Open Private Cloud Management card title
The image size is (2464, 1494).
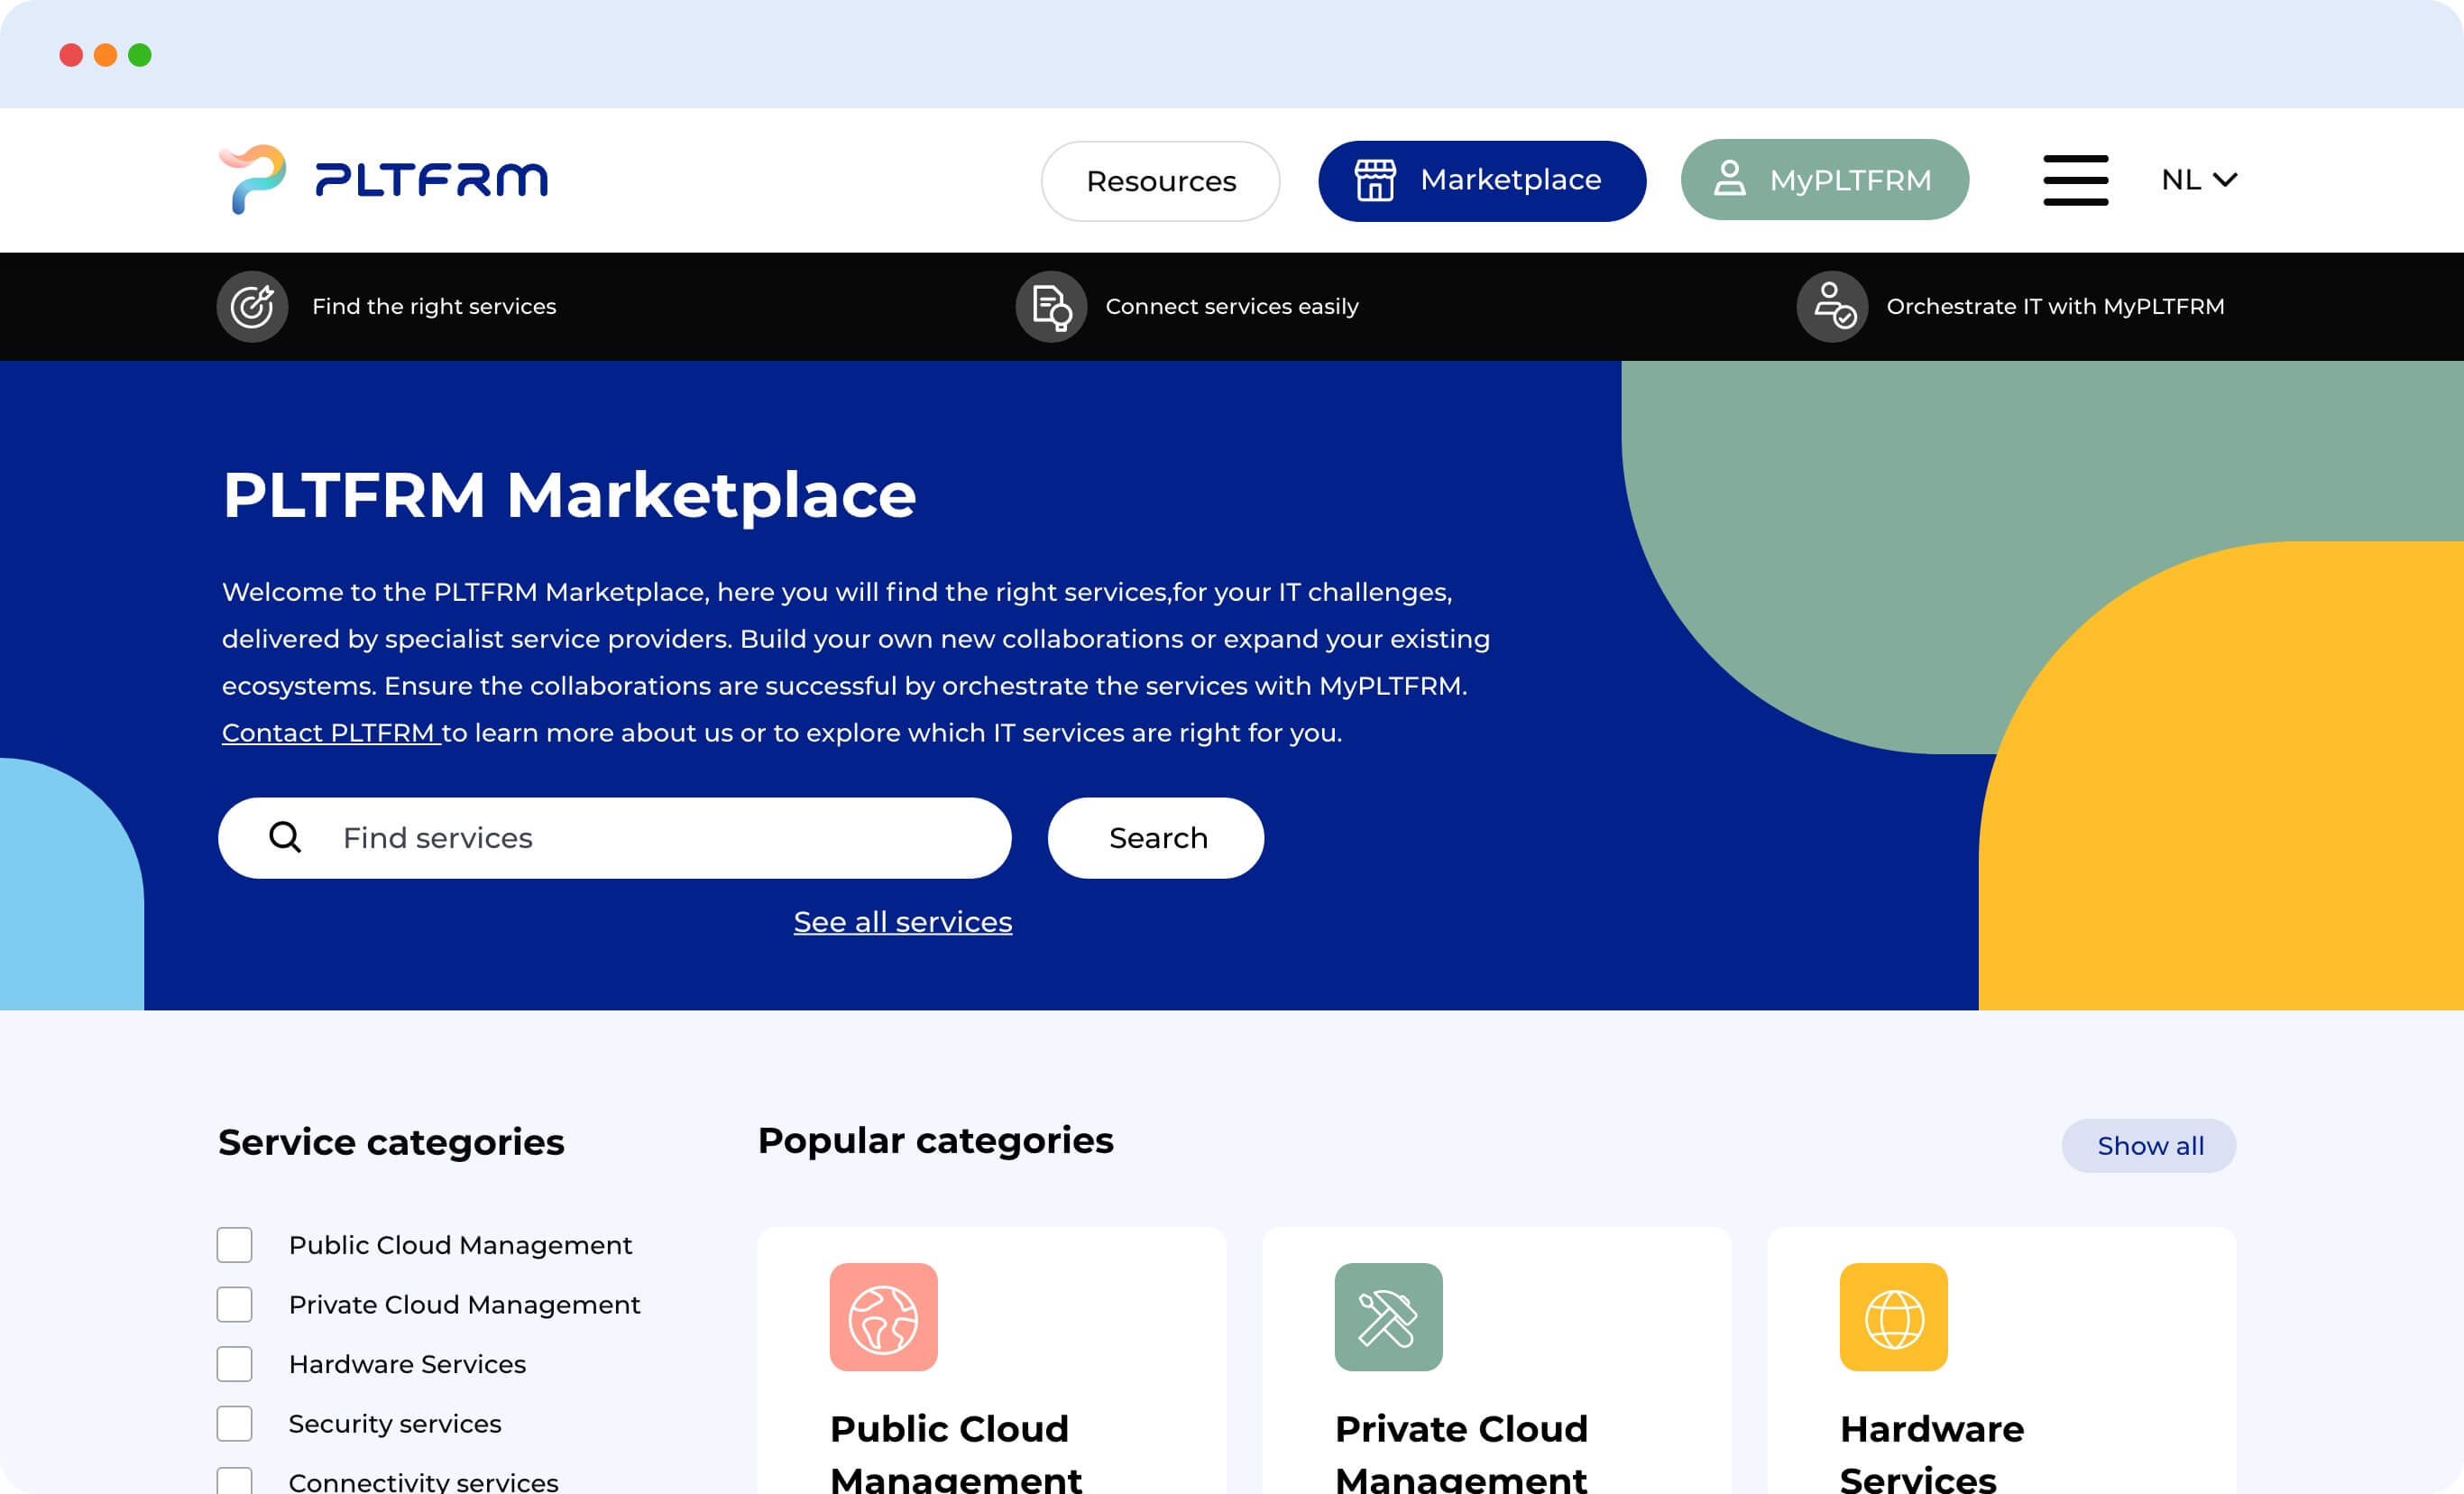click(1461, 1452)
